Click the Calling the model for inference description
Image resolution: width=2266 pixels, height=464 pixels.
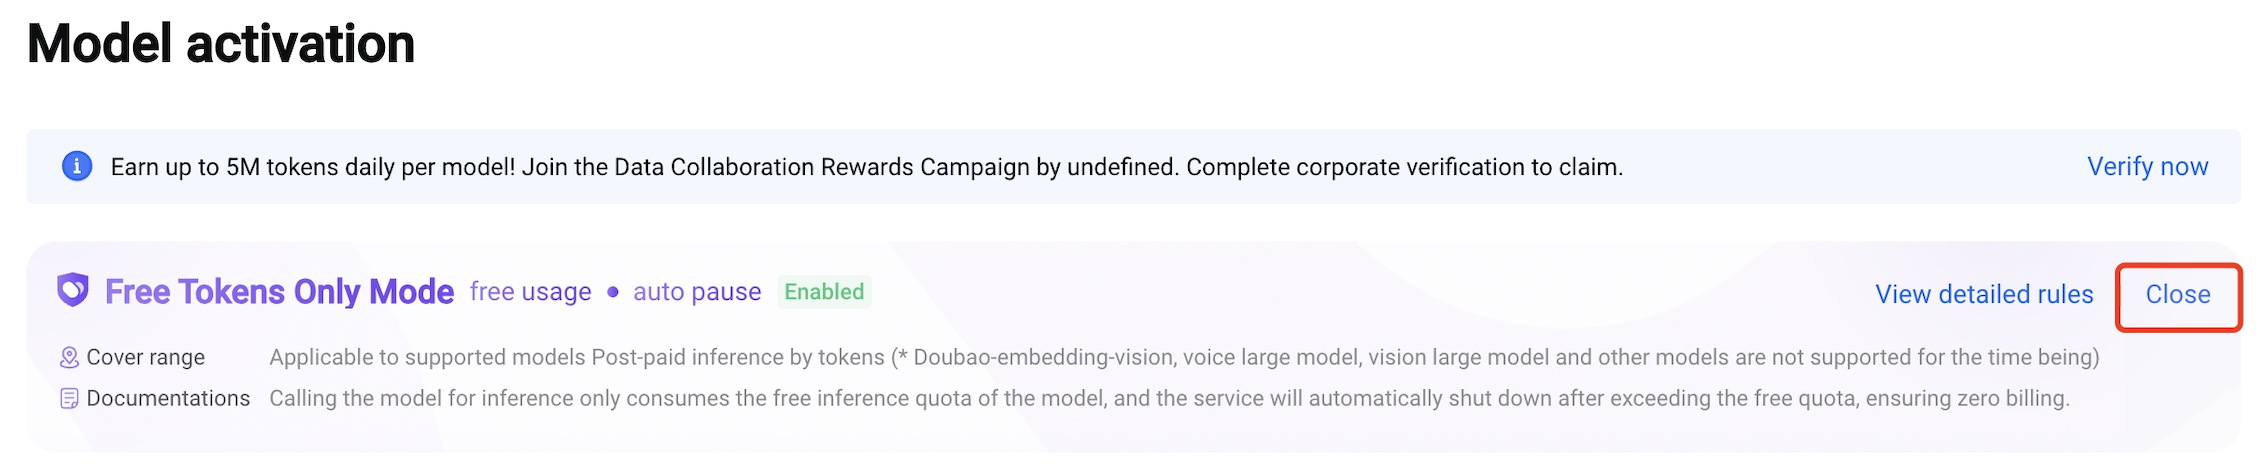click(x=1169, y=398)
